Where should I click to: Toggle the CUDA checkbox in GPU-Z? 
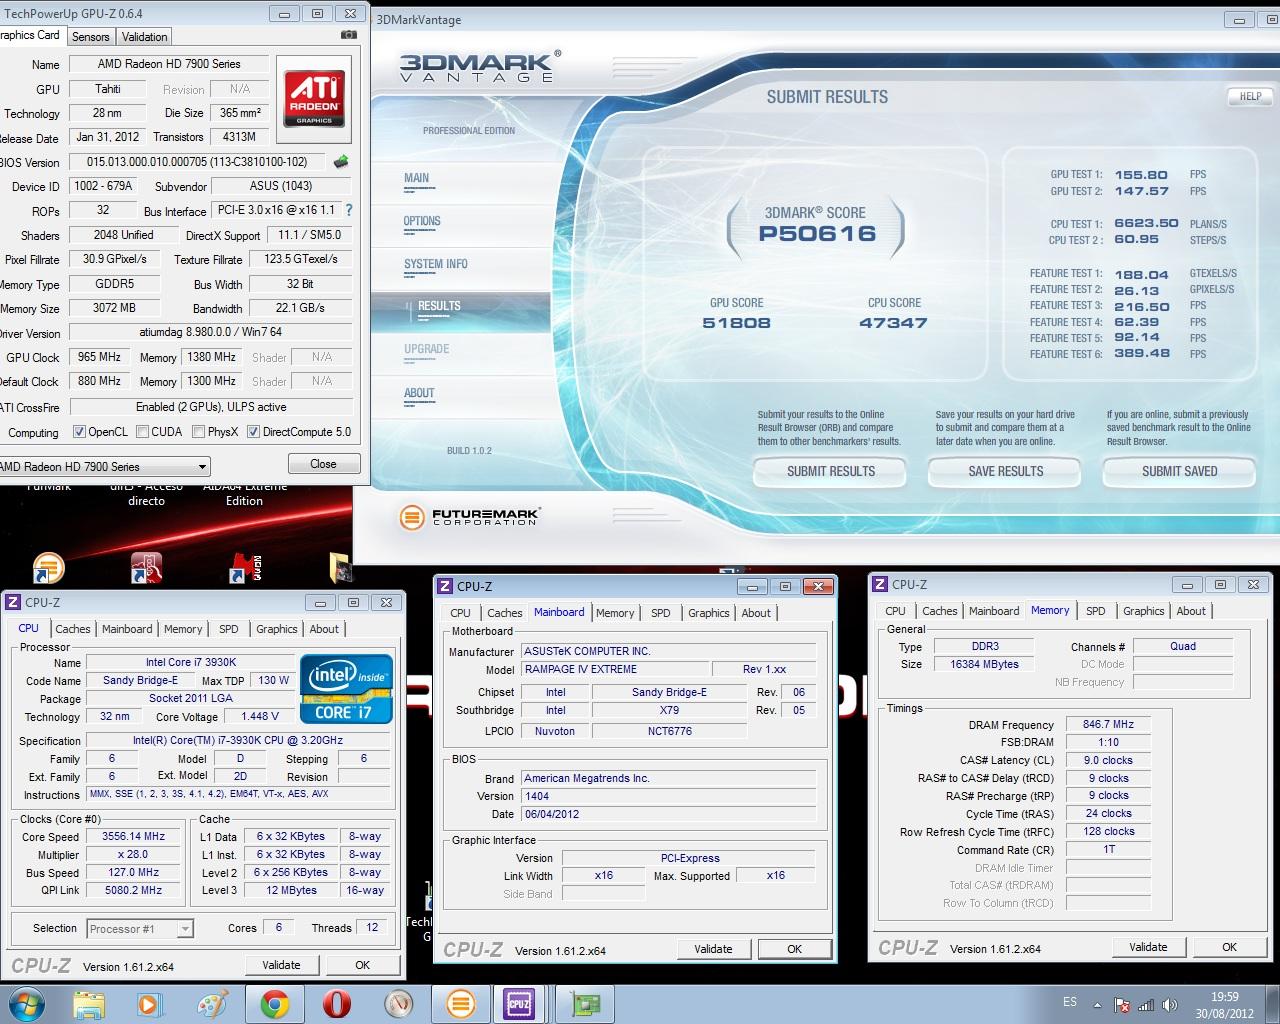[142, 432]
